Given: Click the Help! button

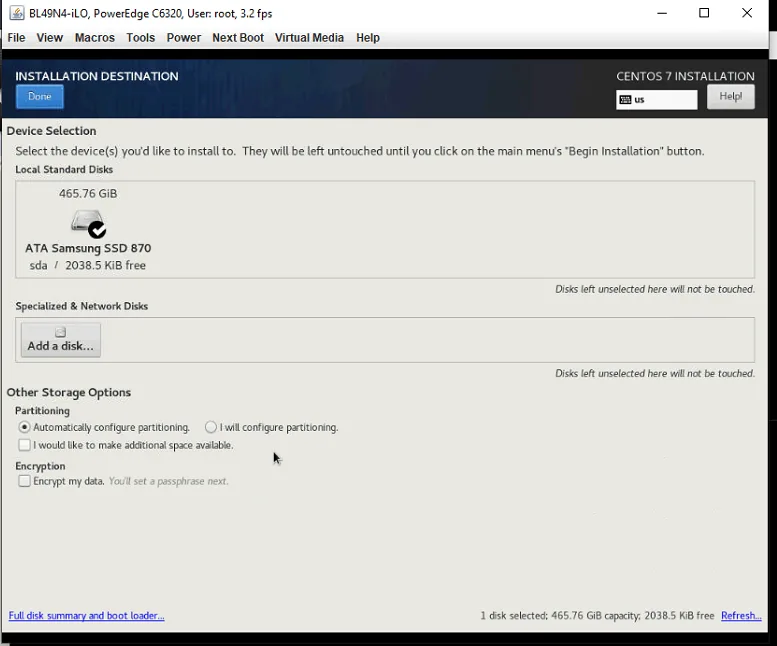Looking at the screenshot, I should point(730,97).
